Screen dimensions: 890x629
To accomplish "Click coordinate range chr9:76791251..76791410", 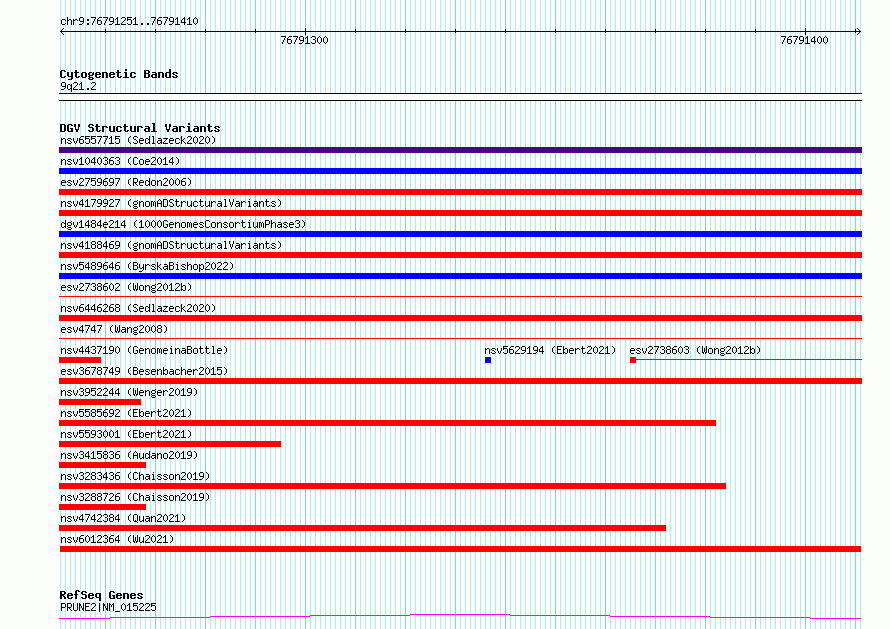I will coord(129,22).
